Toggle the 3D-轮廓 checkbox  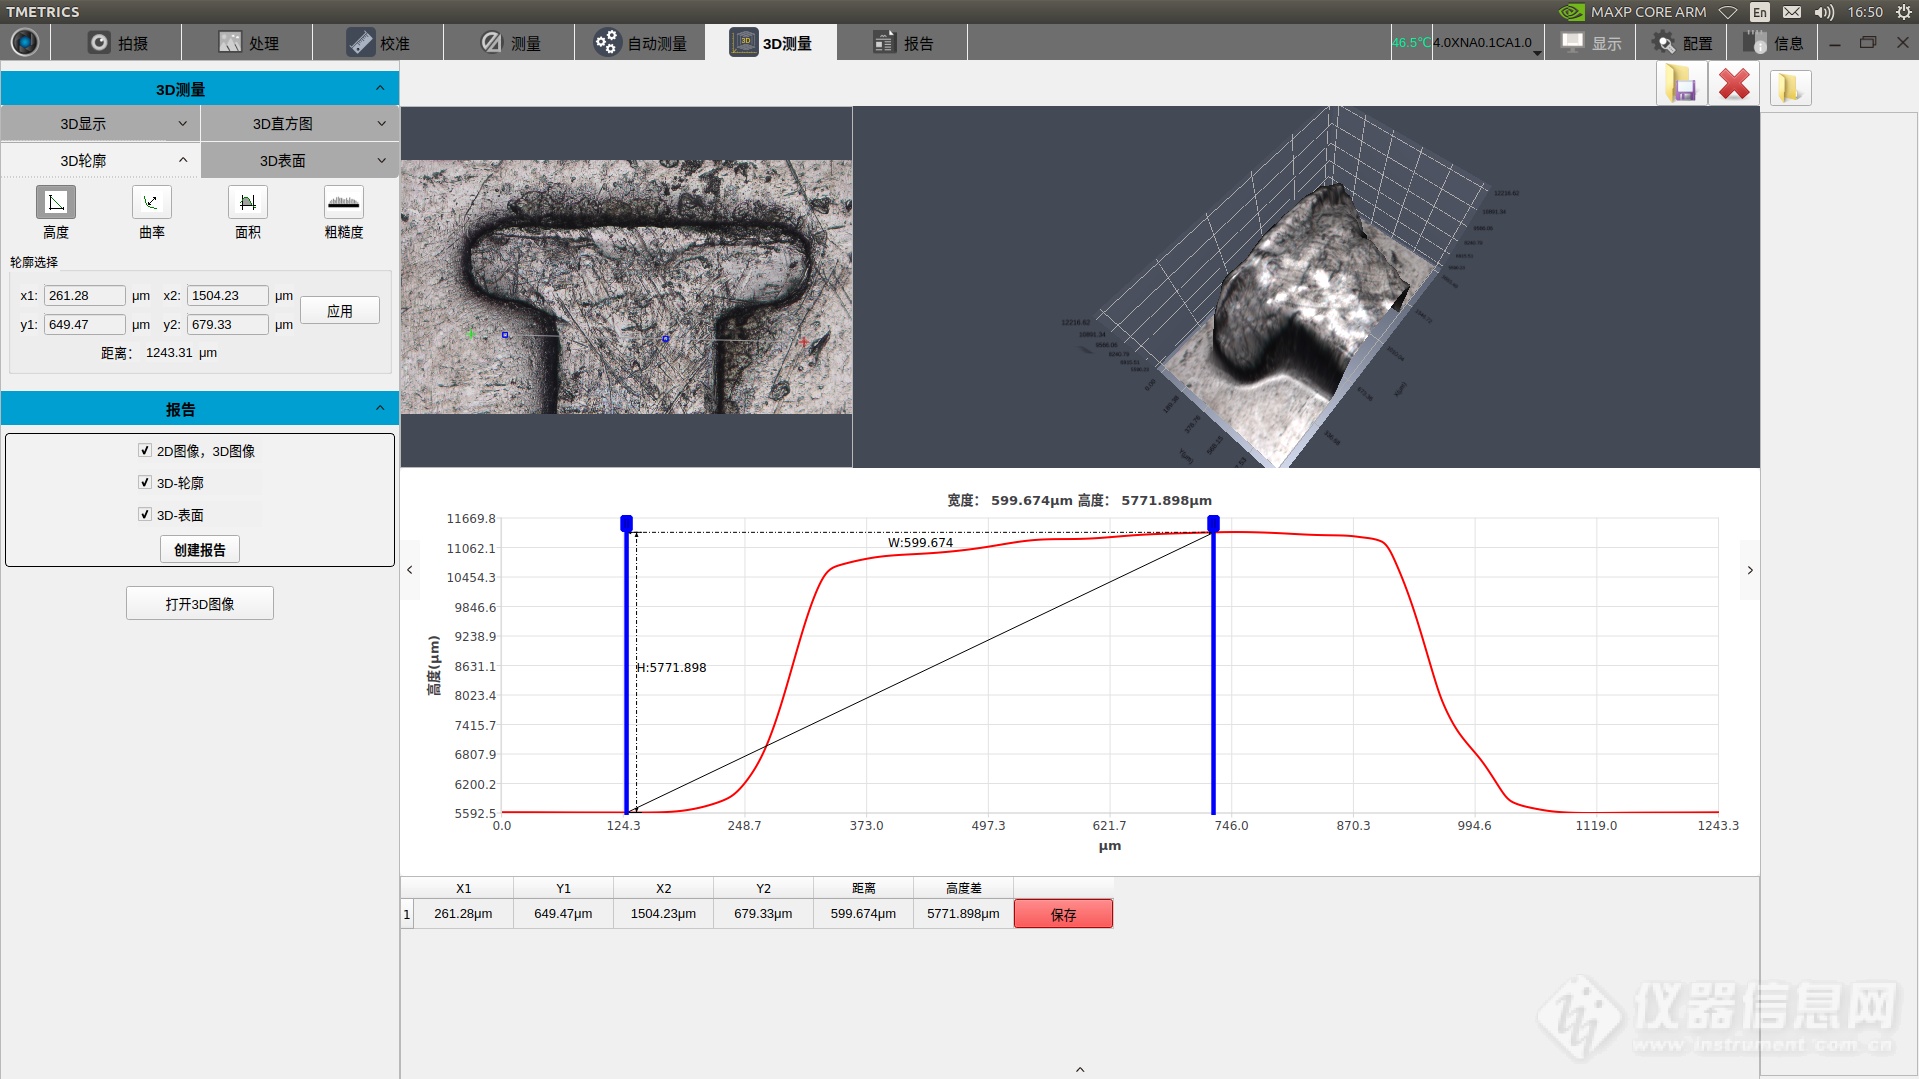(x=145, y=483)
